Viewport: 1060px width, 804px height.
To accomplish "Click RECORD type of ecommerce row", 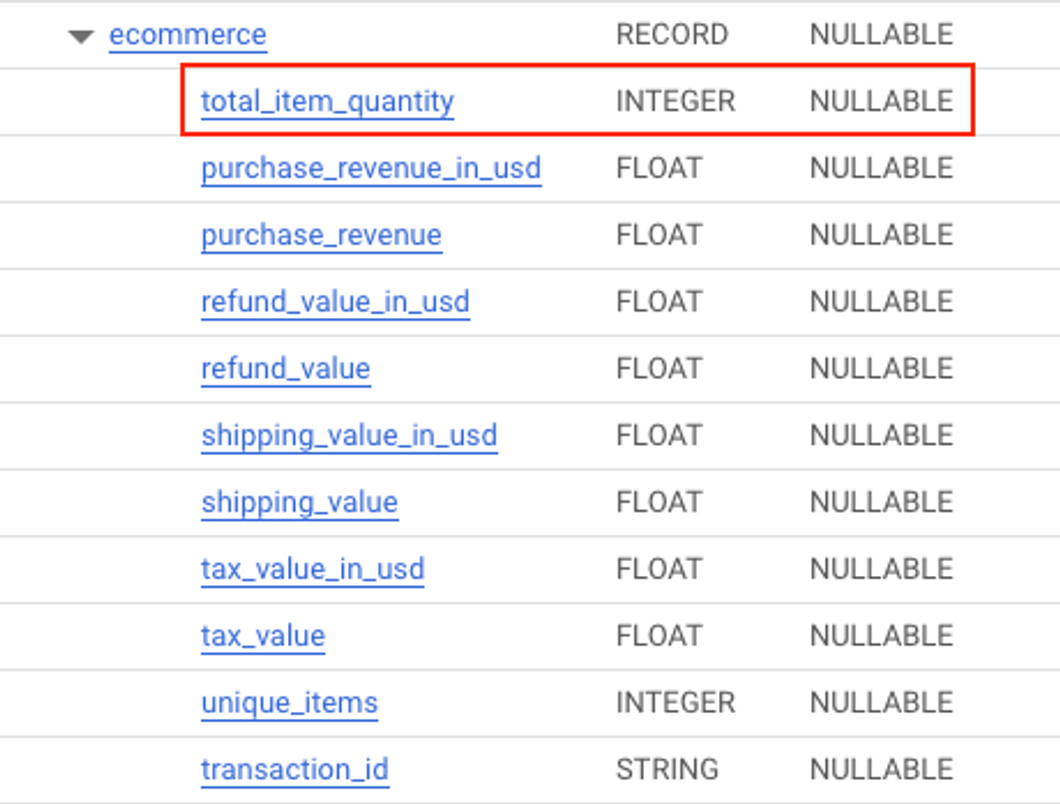I will pyautogui.click(x=672, y=34).
